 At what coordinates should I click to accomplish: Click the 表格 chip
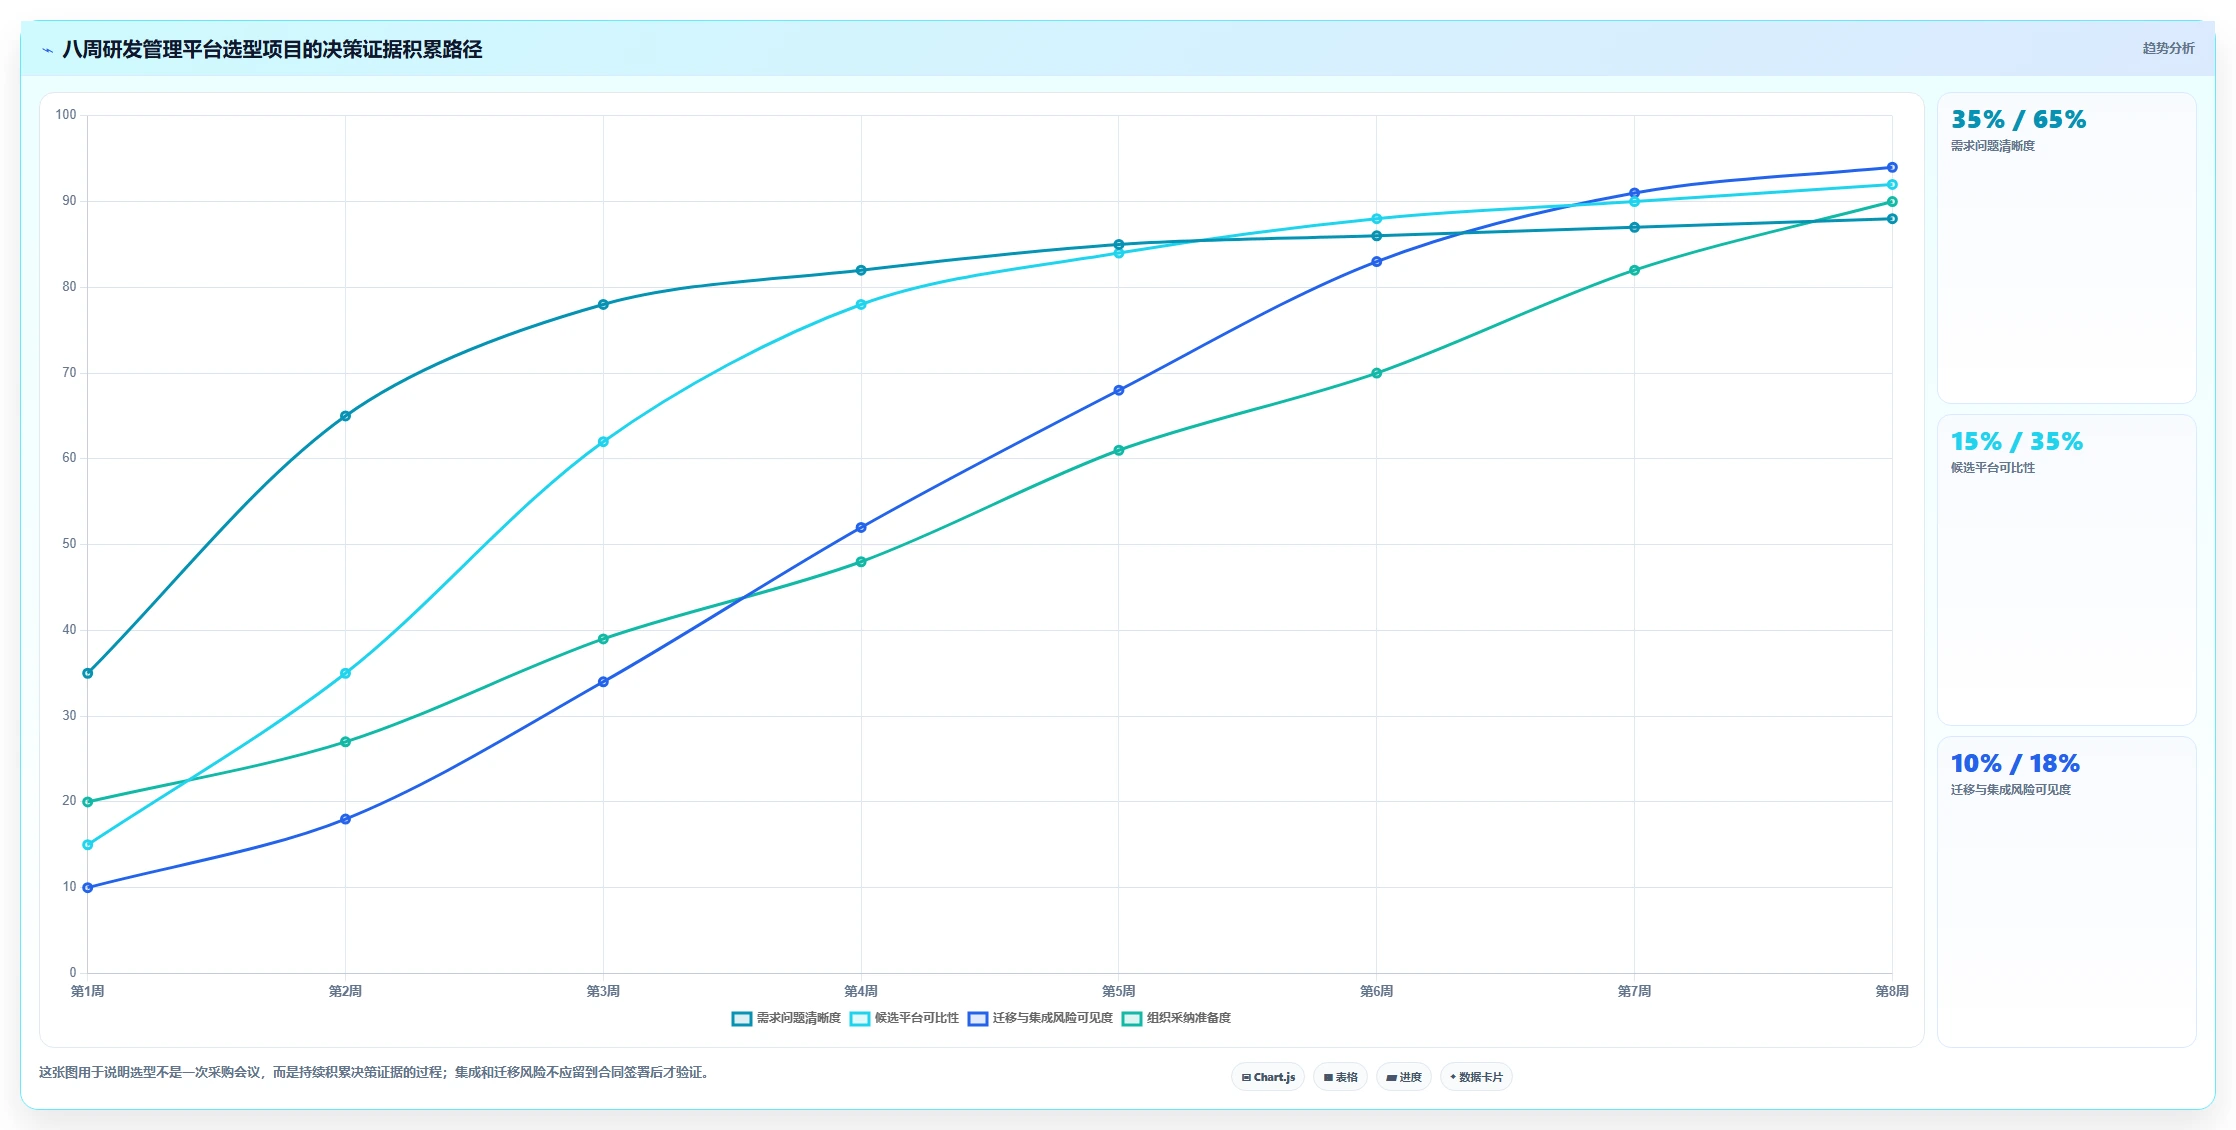[x=1340, y=1077]
